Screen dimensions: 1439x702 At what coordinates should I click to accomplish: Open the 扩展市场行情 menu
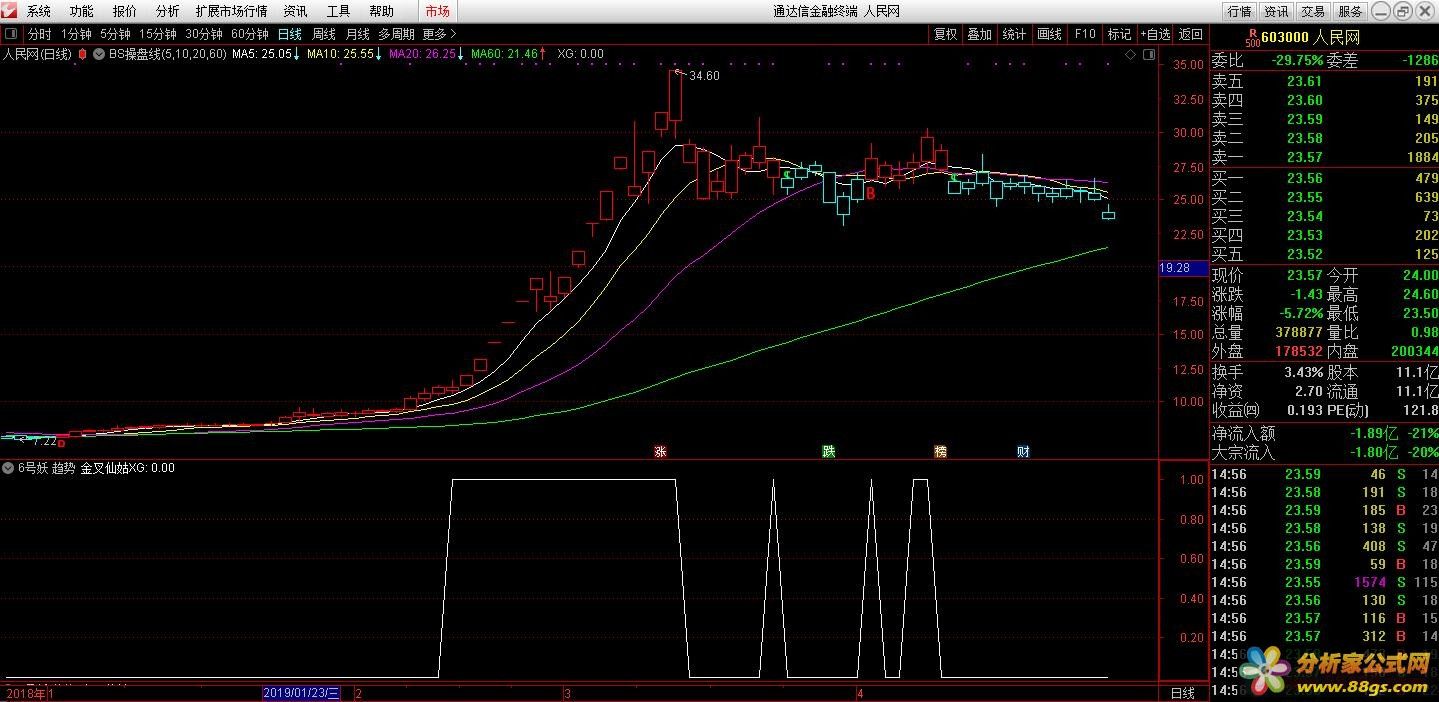pyautogui.click(x=232, y=11)
